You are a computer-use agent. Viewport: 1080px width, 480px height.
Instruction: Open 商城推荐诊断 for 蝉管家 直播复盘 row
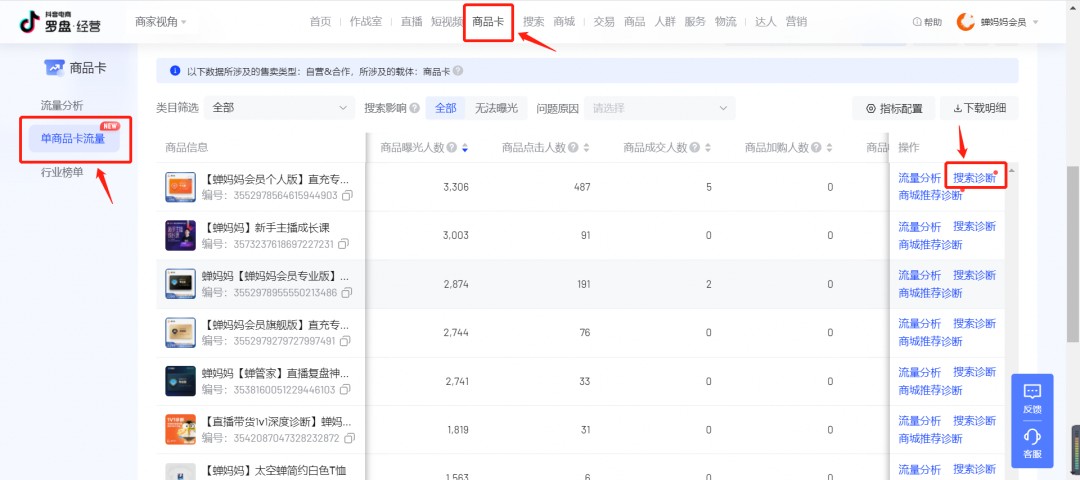[x=931, y=390]
